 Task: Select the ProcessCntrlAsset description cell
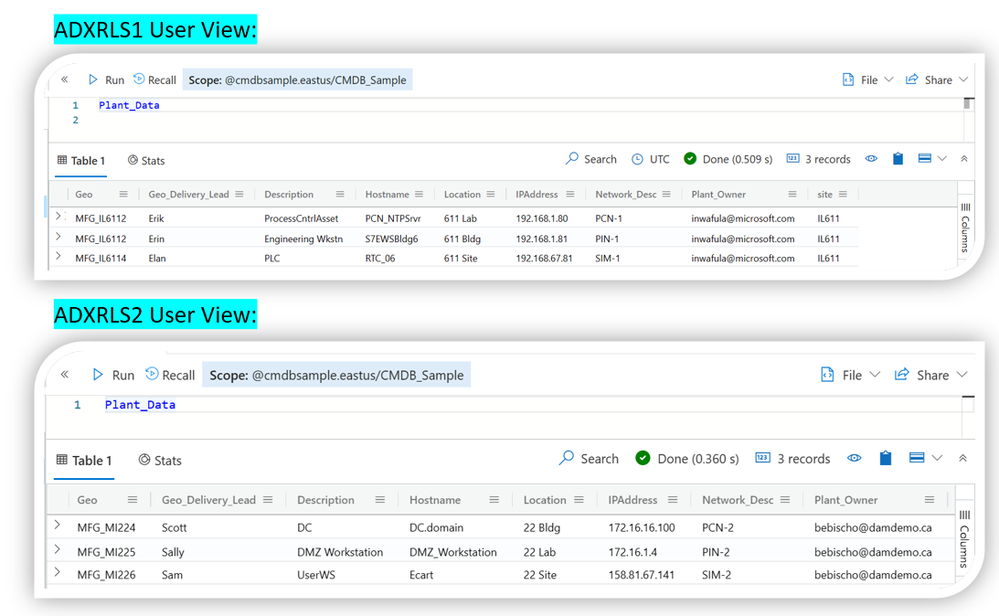pos(301,218)
